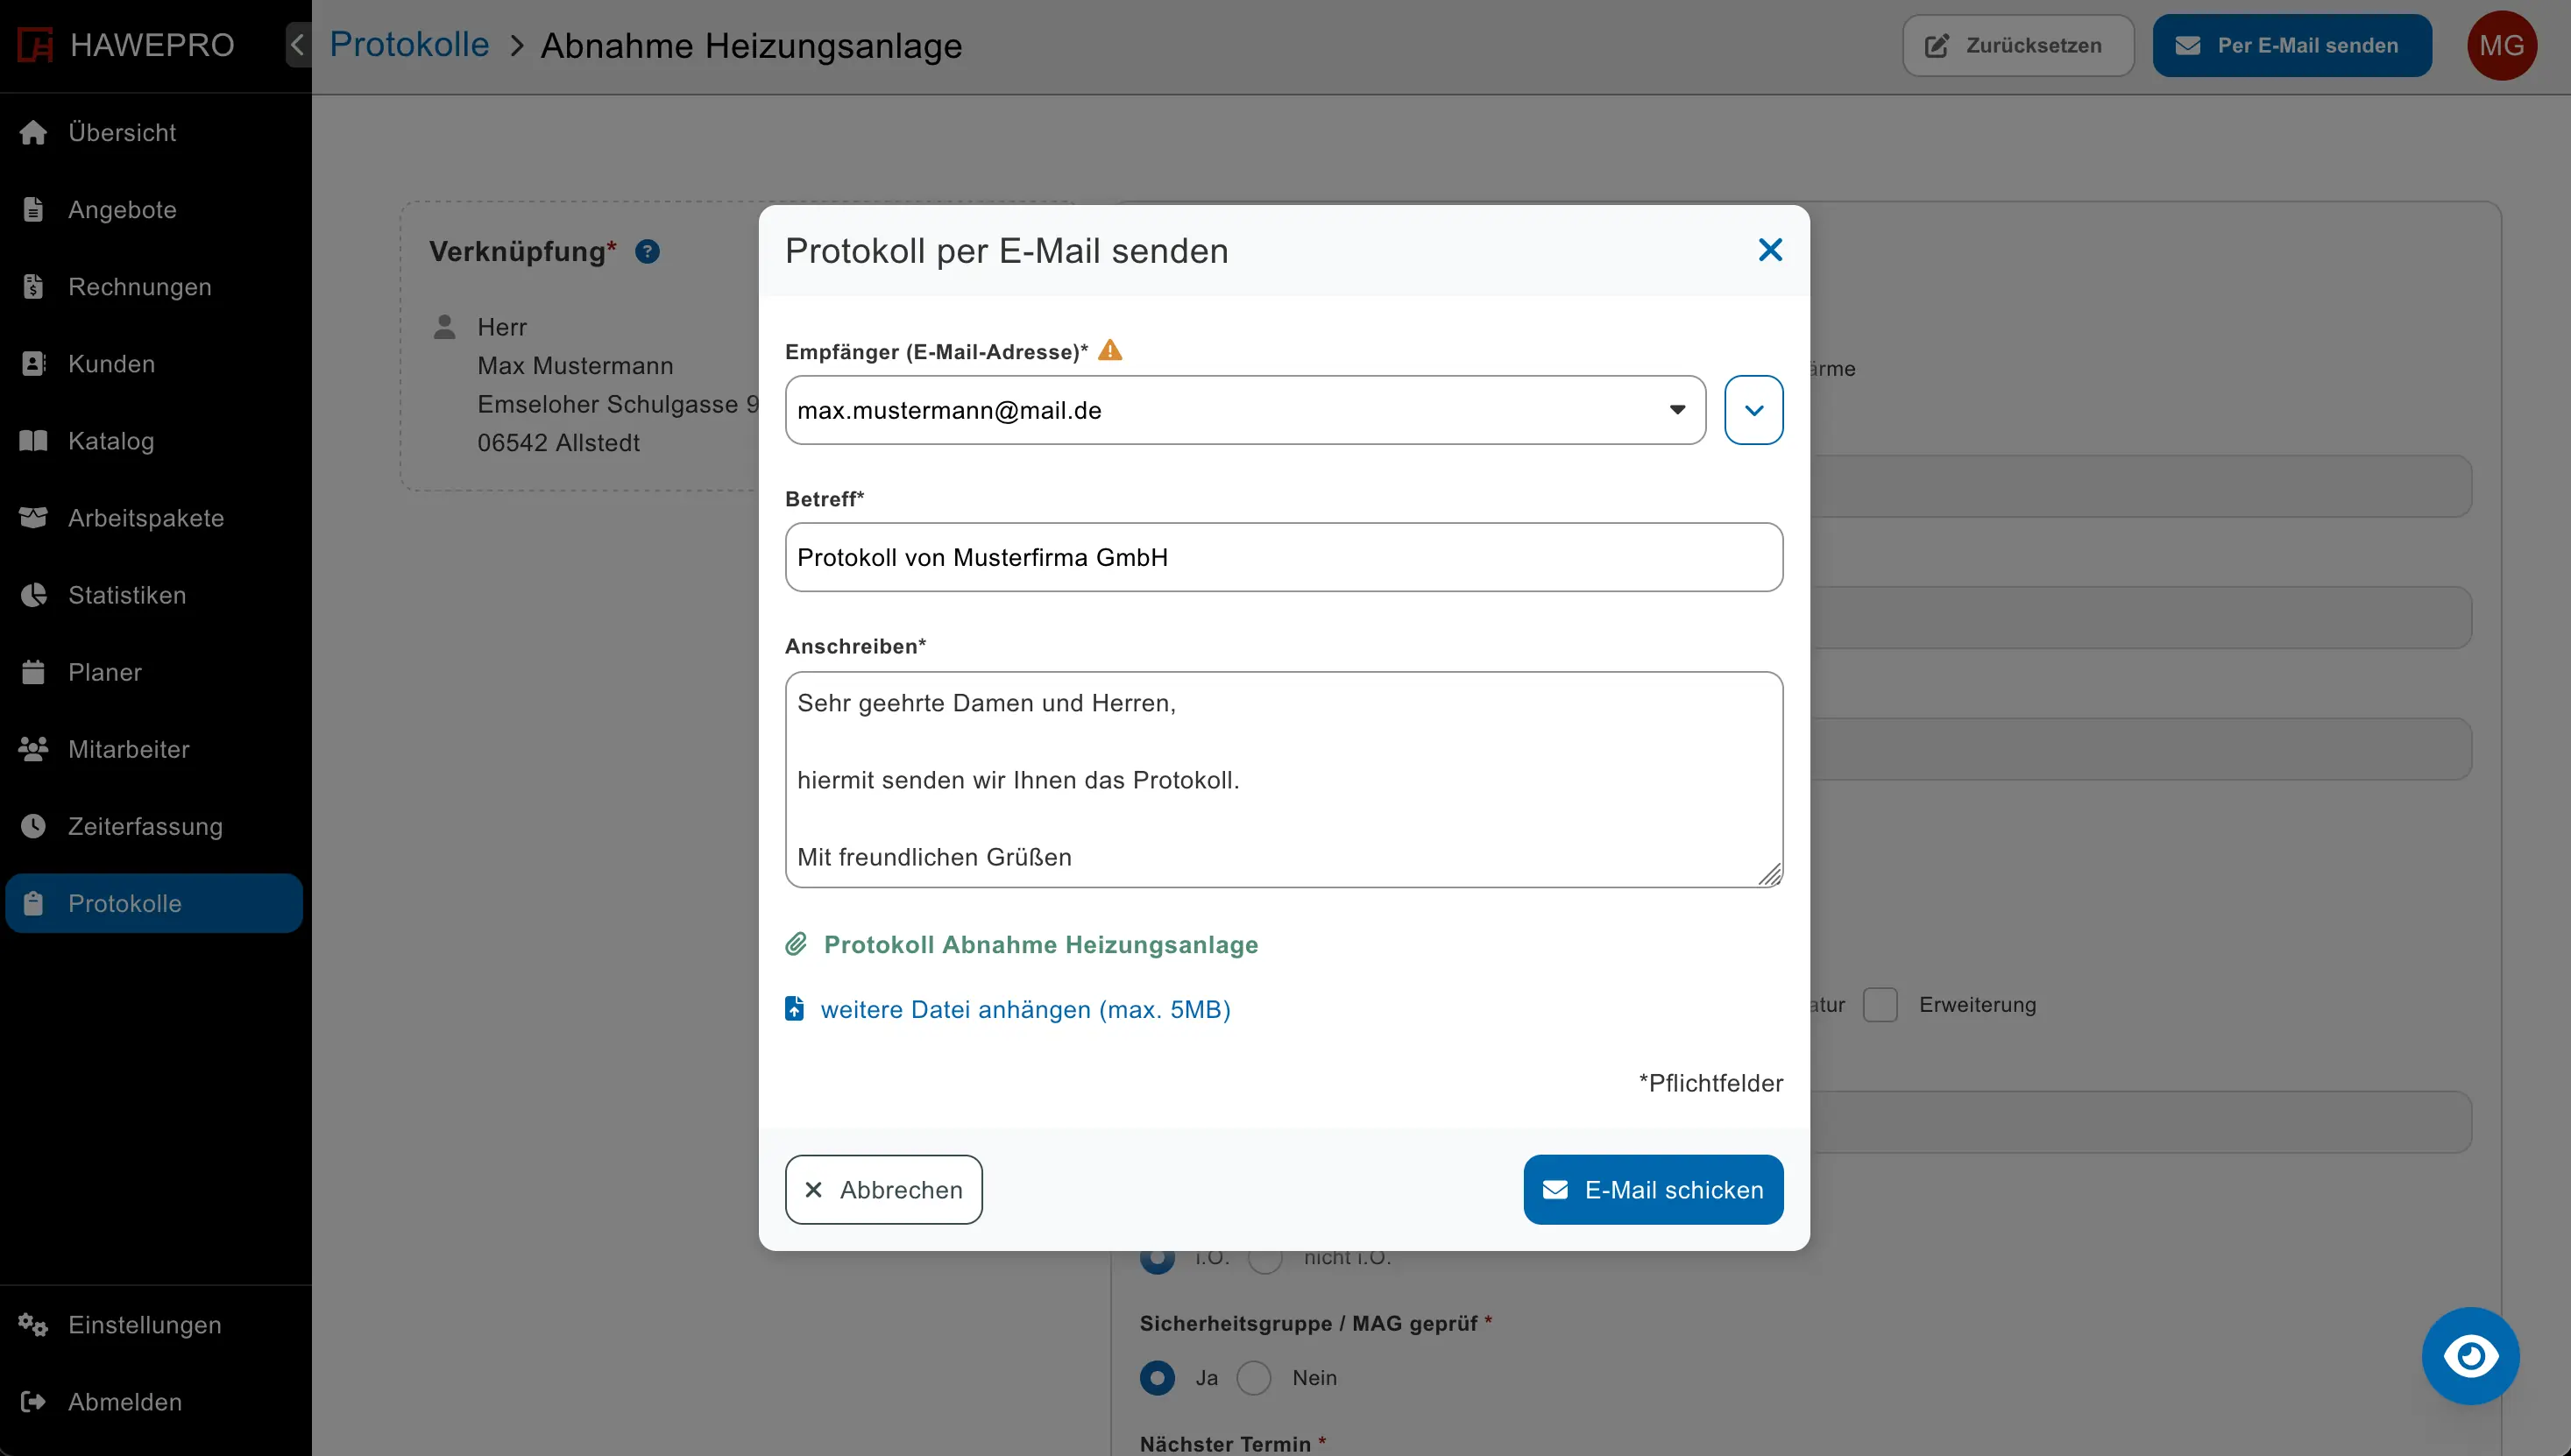Click the paperclip icon beside Protokoll Abnahme Heizungsanlage
The height and width of the screenshot is (1456, 2571).
pos(796,943)
